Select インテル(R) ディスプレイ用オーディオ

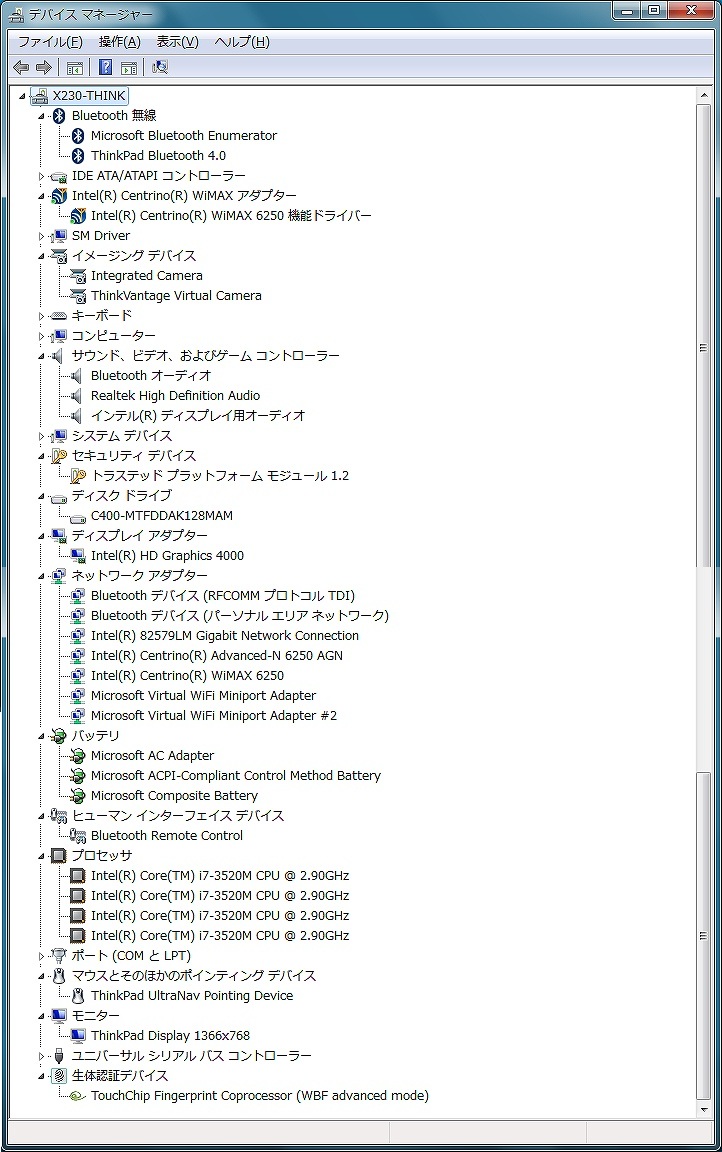[x=198, y=416]
